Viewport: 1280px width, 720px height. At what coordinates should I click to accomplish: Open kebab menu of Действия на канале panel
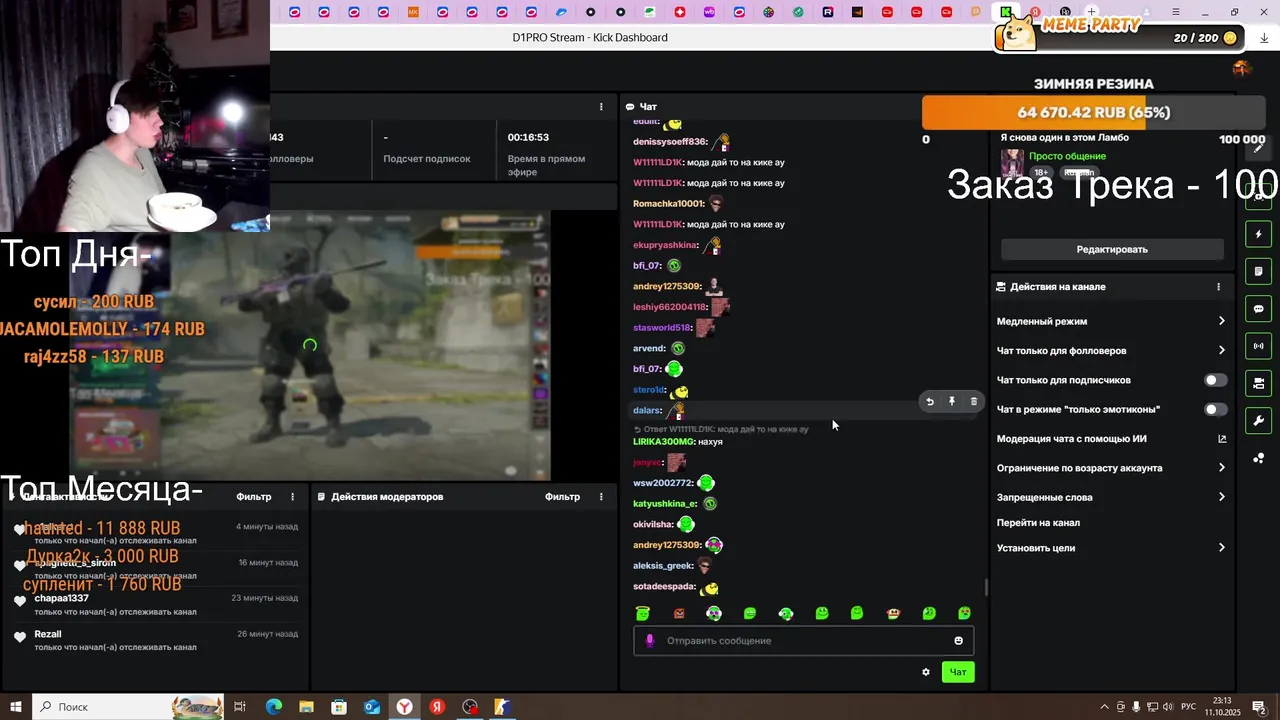click(x=1218, y=287)
